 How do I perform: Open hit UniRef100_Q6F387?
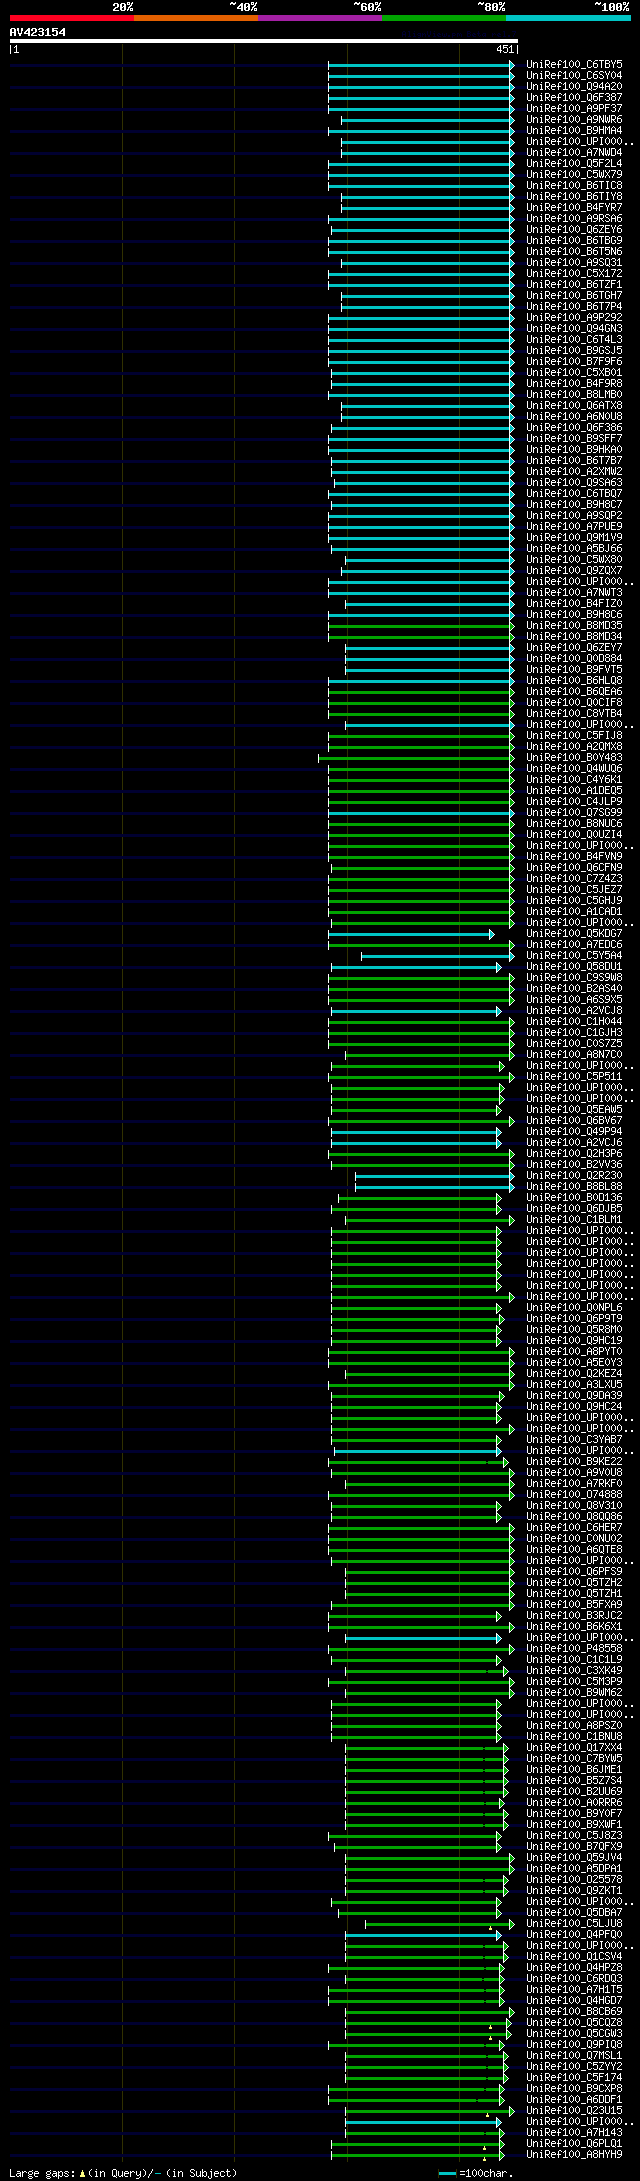(x=574, y=97)
